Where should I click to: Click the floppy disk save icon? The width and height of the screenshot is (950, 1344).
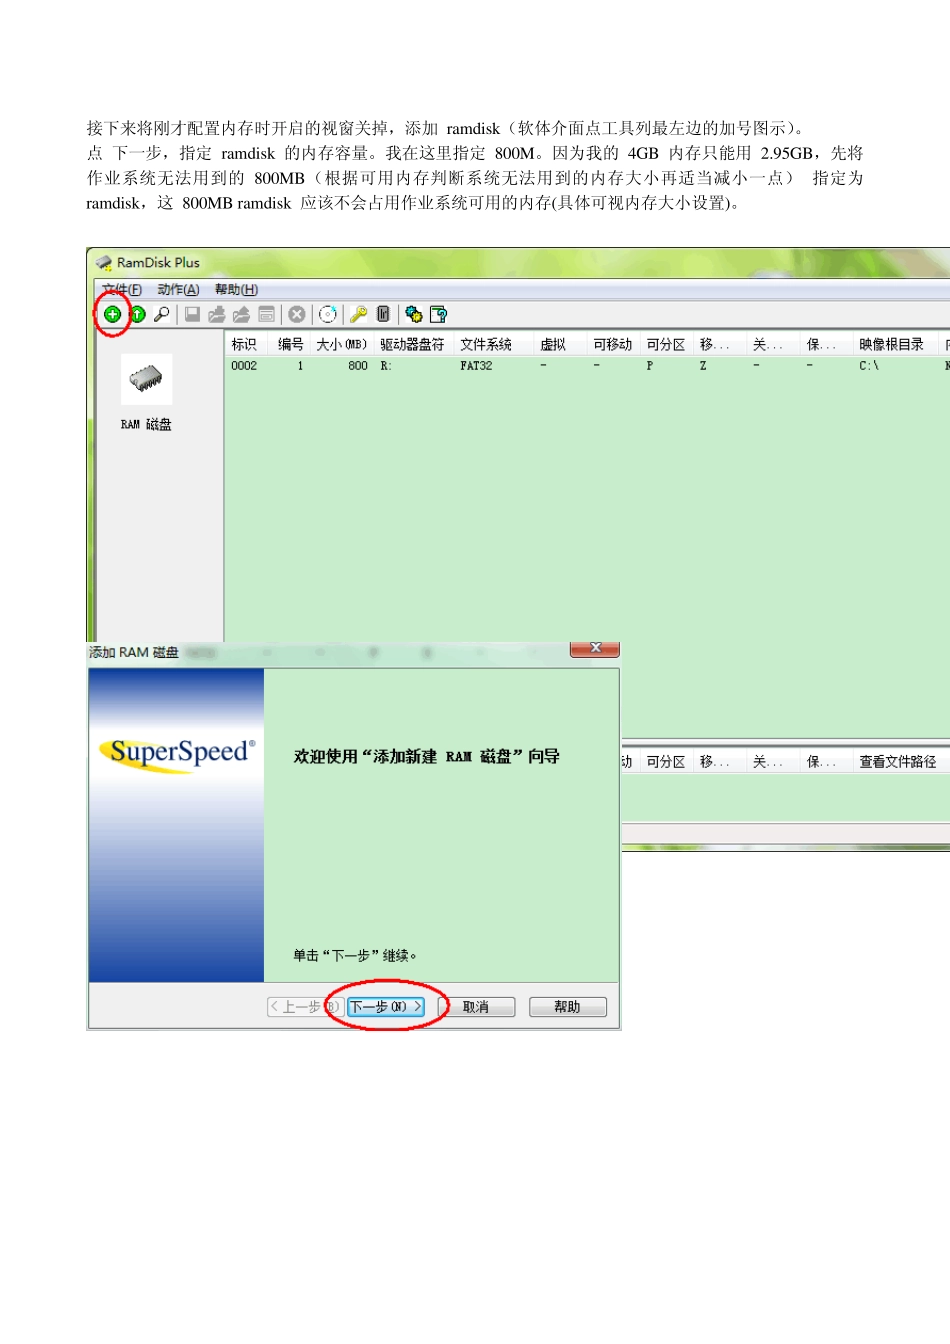[192, 314]
